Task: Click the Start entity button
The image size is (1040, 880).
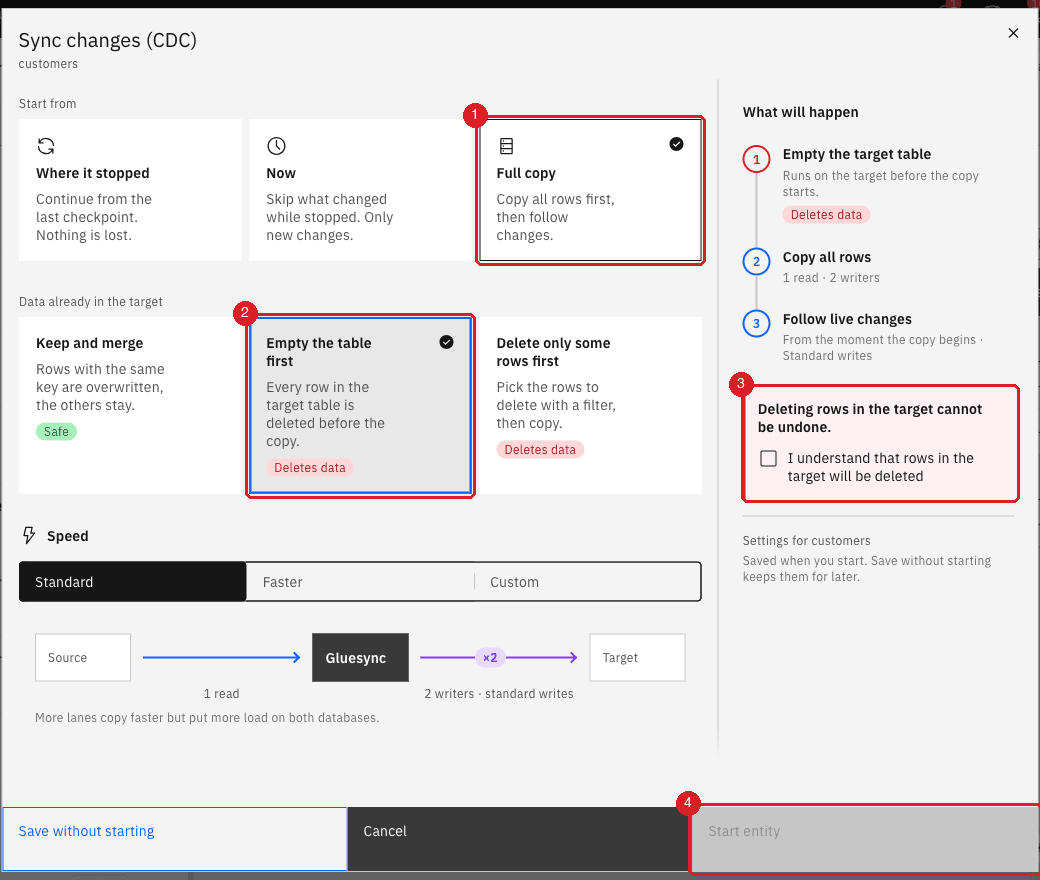Action: [x=865, y=839]
